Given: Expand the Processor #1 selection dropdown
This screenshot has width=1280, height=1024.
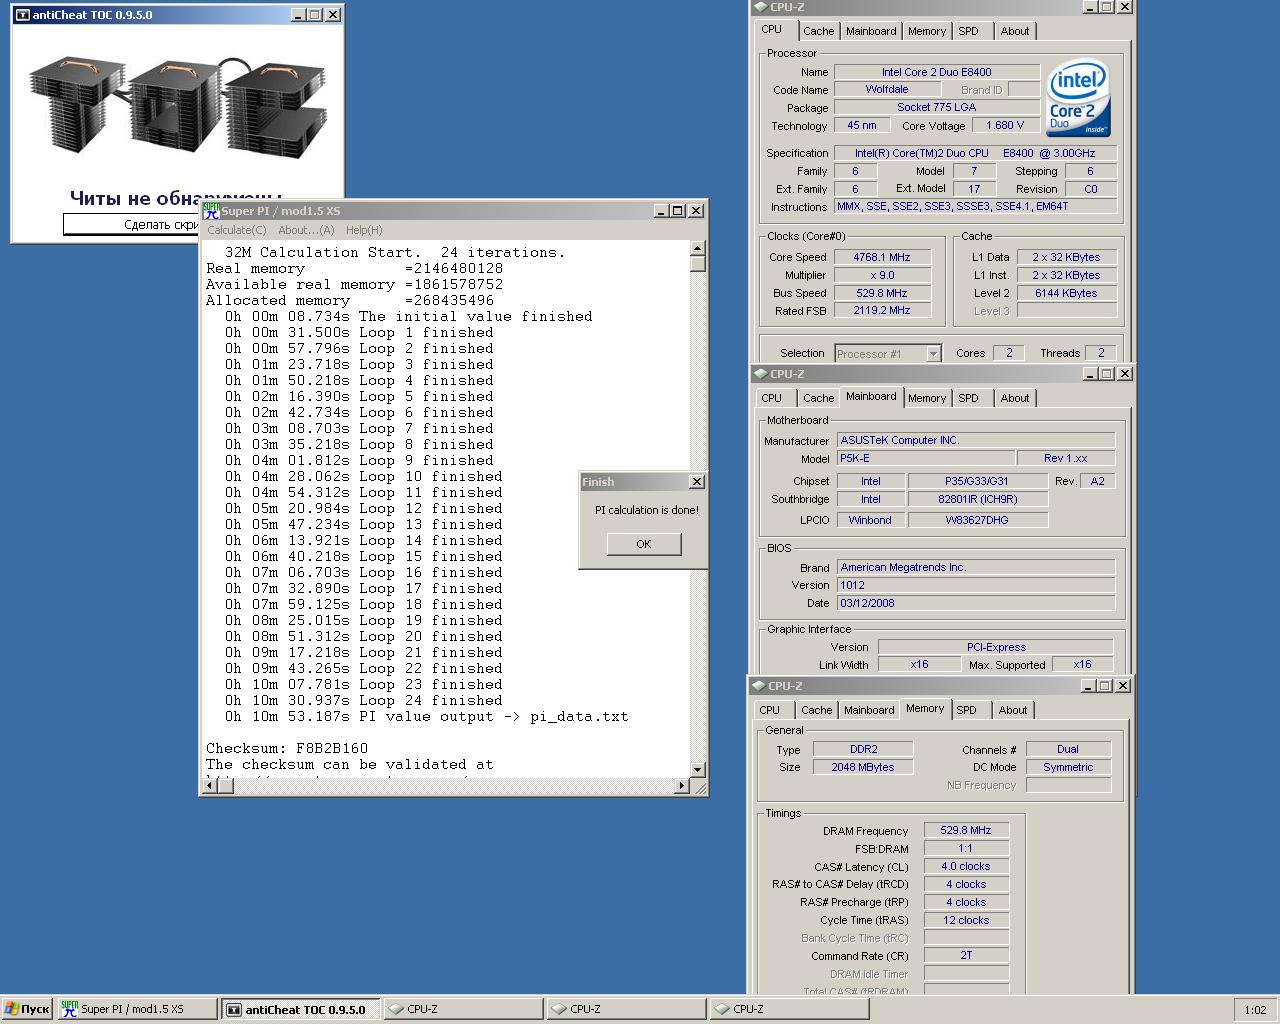Looking at the screenshot, I should point(933,353).
